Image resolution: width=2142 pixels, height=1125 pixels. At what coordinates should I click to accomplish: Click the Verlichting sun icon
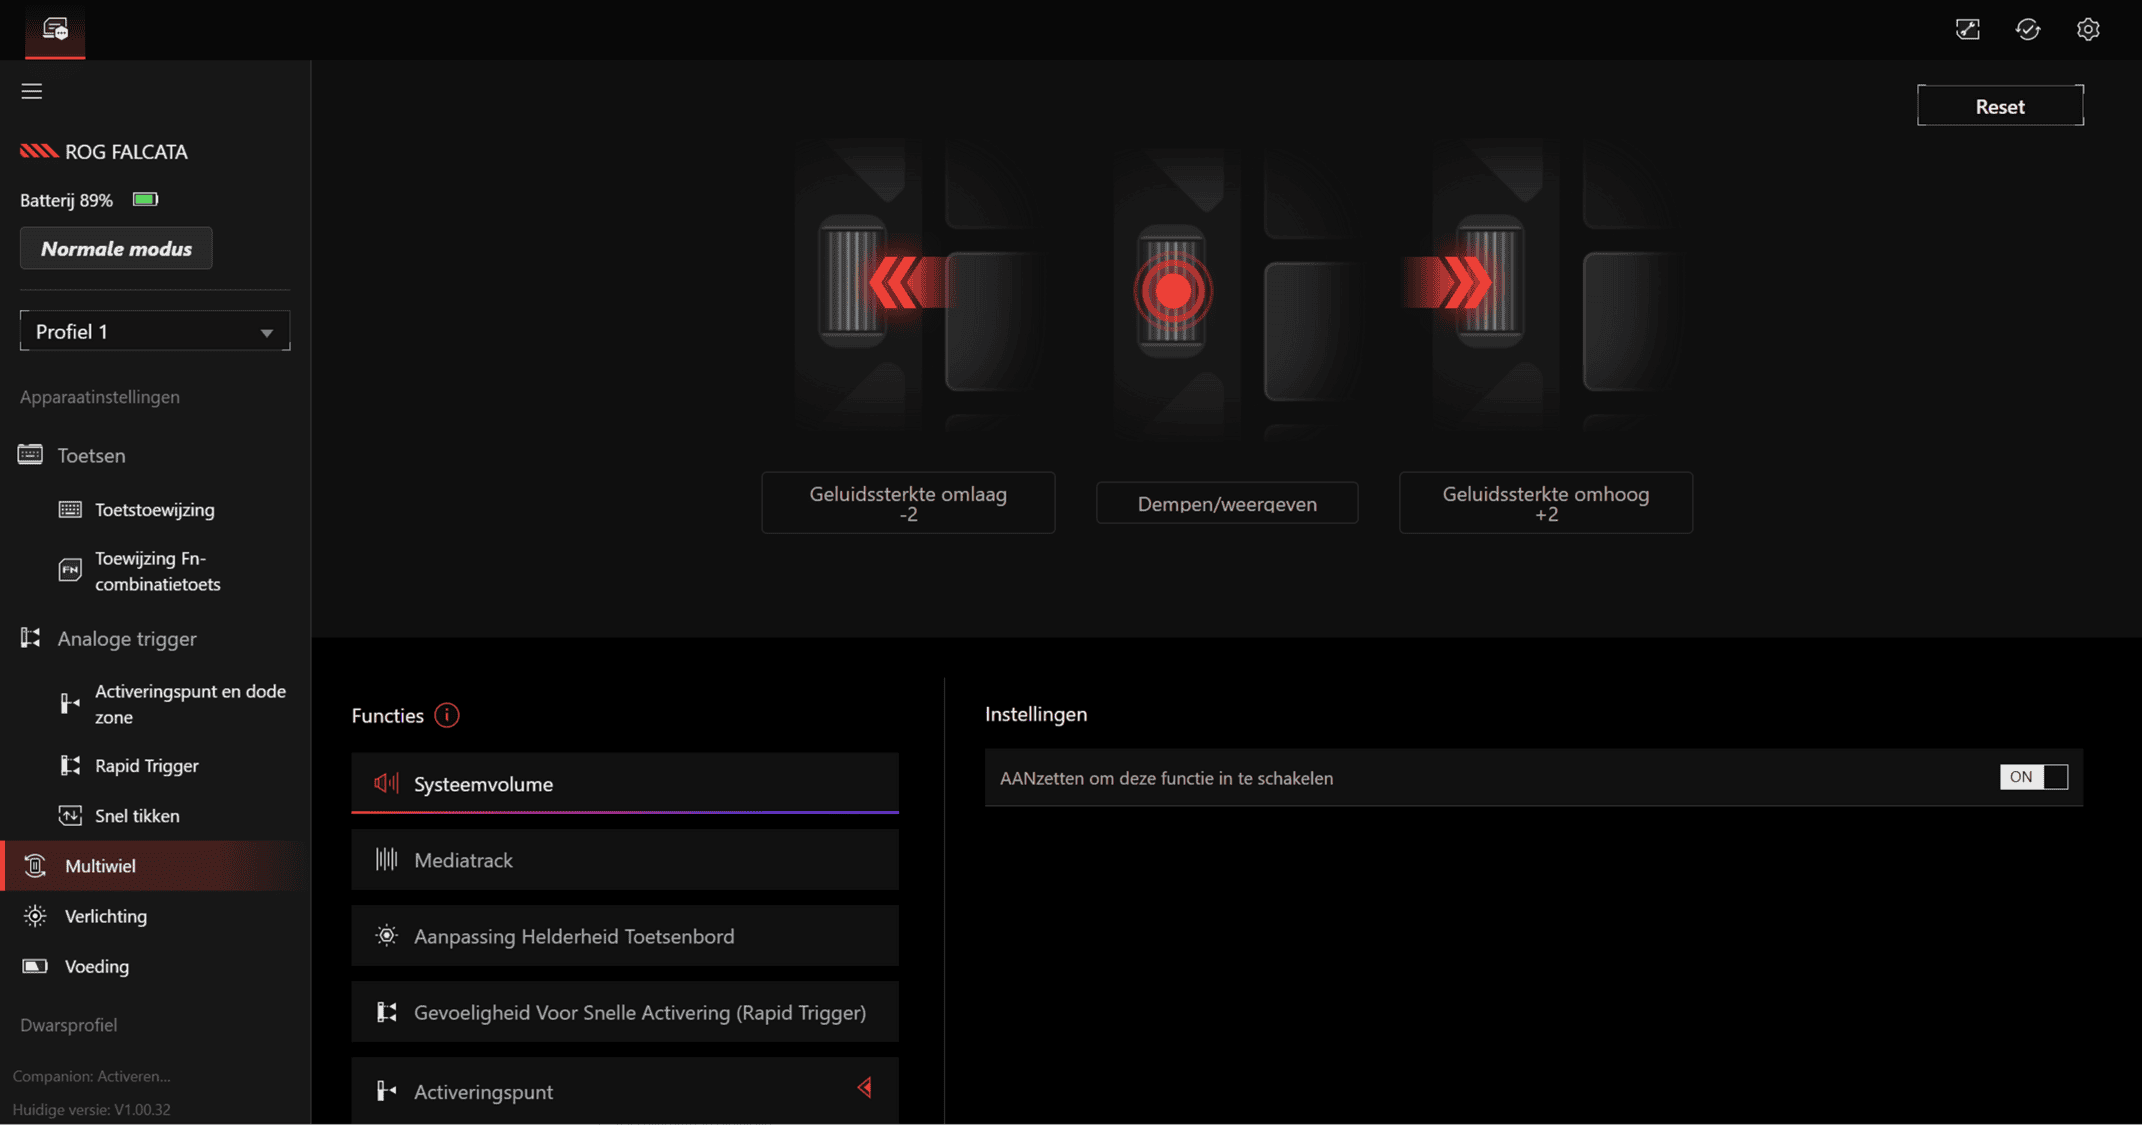35,916
